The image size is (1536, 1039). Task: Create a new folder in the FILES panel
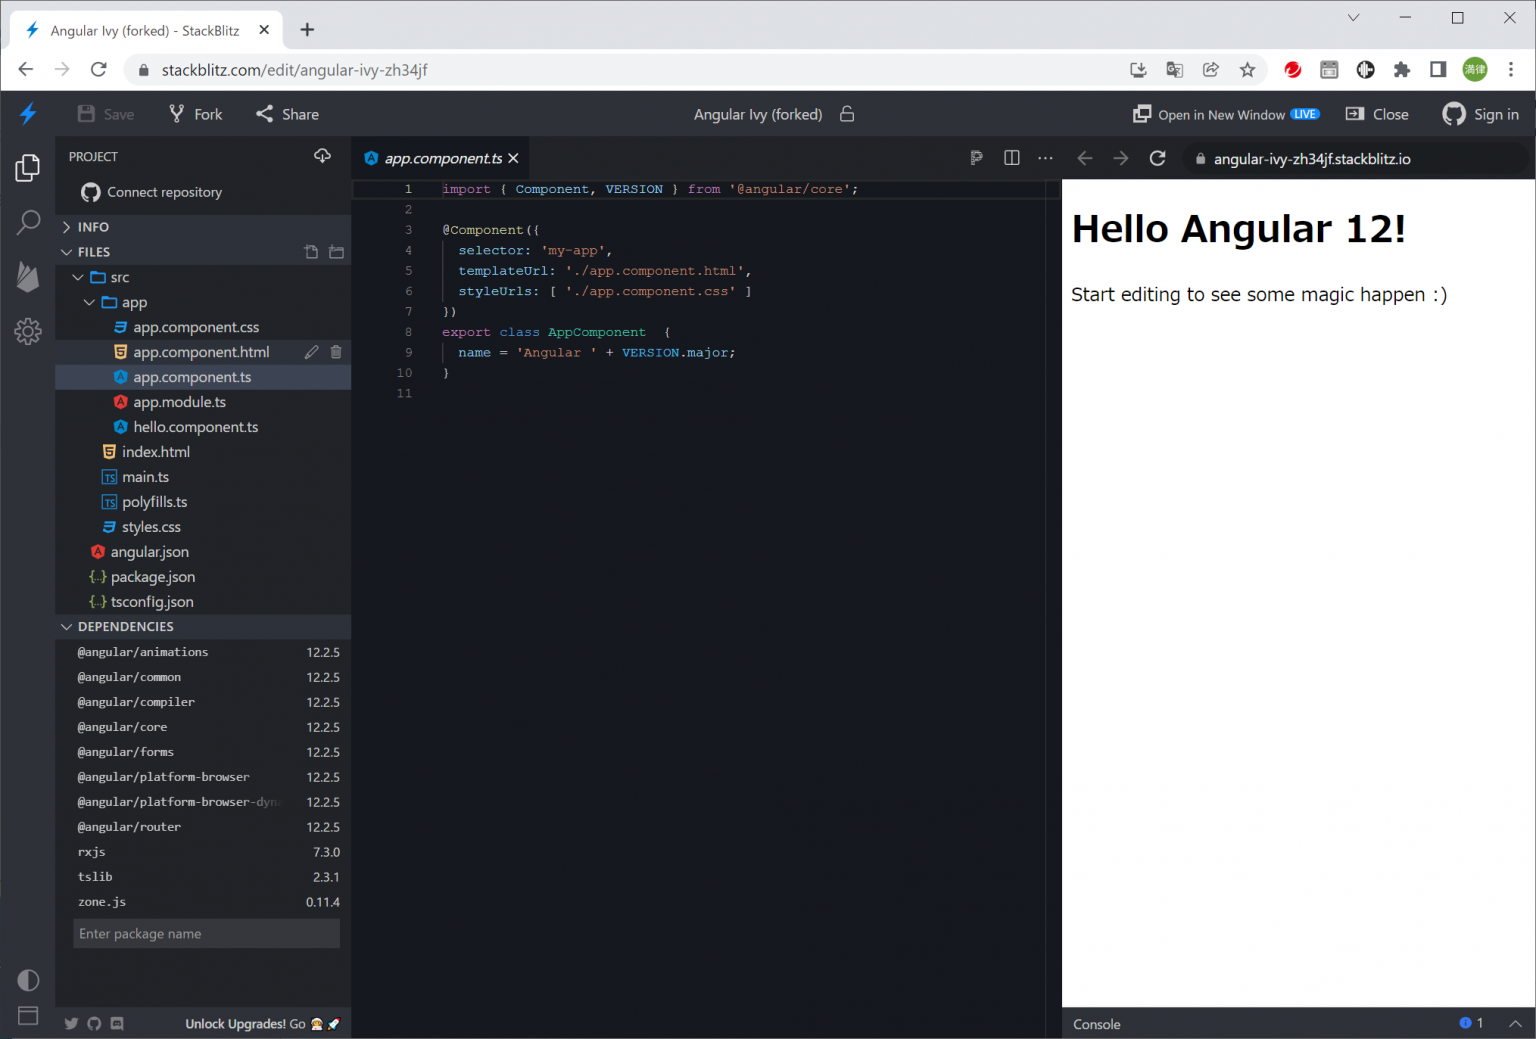click(x=336, y=251)
